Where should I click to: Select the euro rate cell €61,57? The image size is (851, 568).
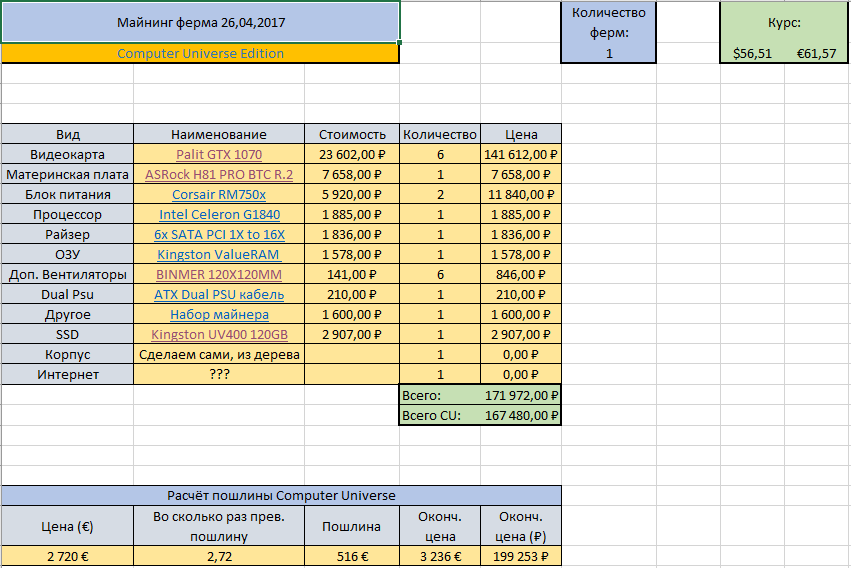(816, 53)
